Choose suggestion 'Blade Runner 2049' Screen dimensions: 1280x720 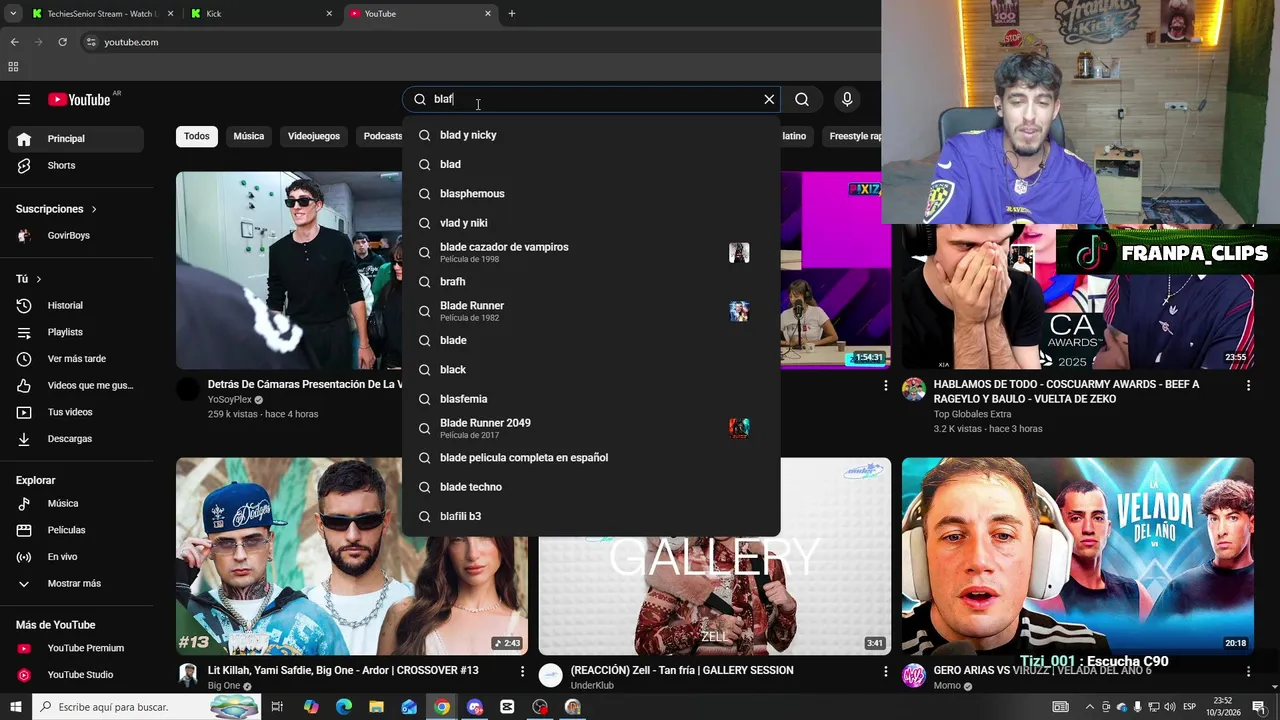(591, 428)
